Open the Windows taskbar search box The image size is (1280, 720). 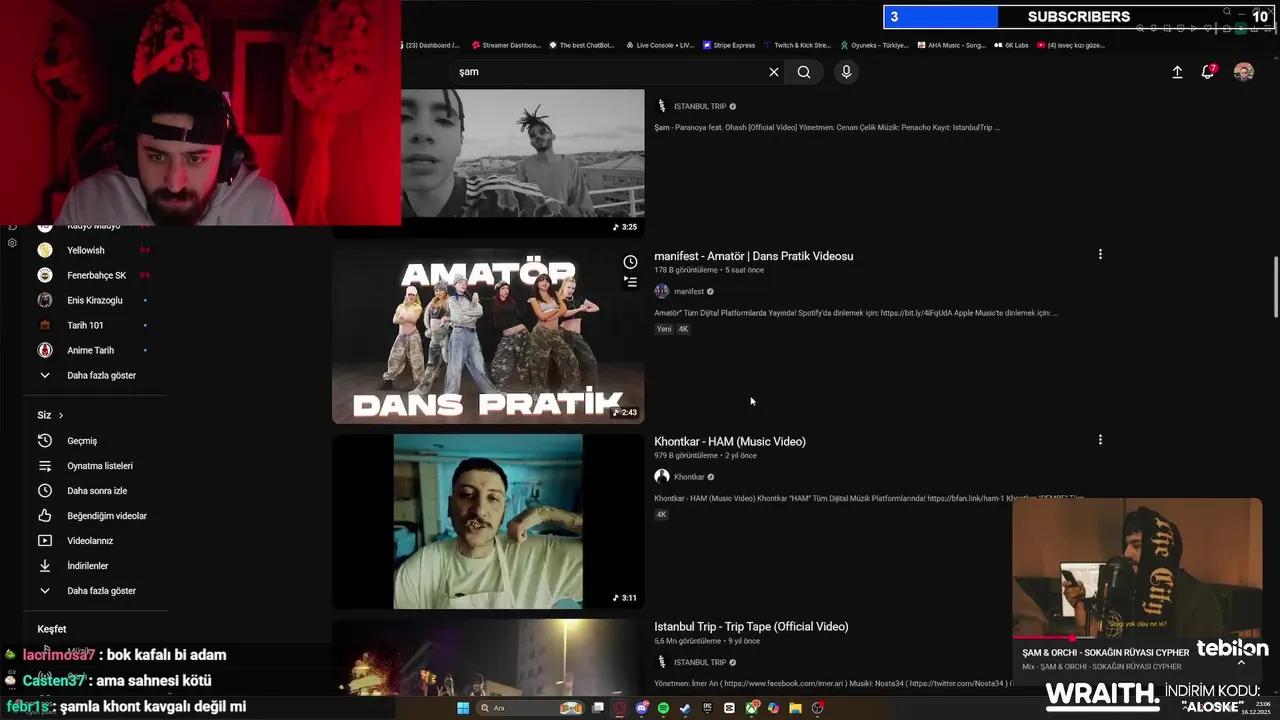pos(530,708)
